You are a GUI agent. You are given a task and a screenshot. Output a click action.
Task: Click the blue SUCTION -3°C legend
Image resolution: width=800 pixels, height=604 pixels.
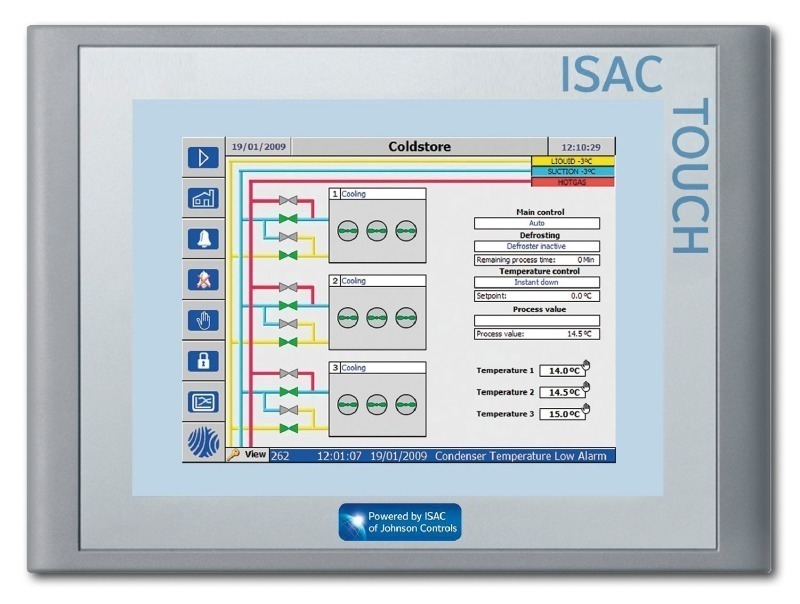pyautogui.click(x=572, y=171)
